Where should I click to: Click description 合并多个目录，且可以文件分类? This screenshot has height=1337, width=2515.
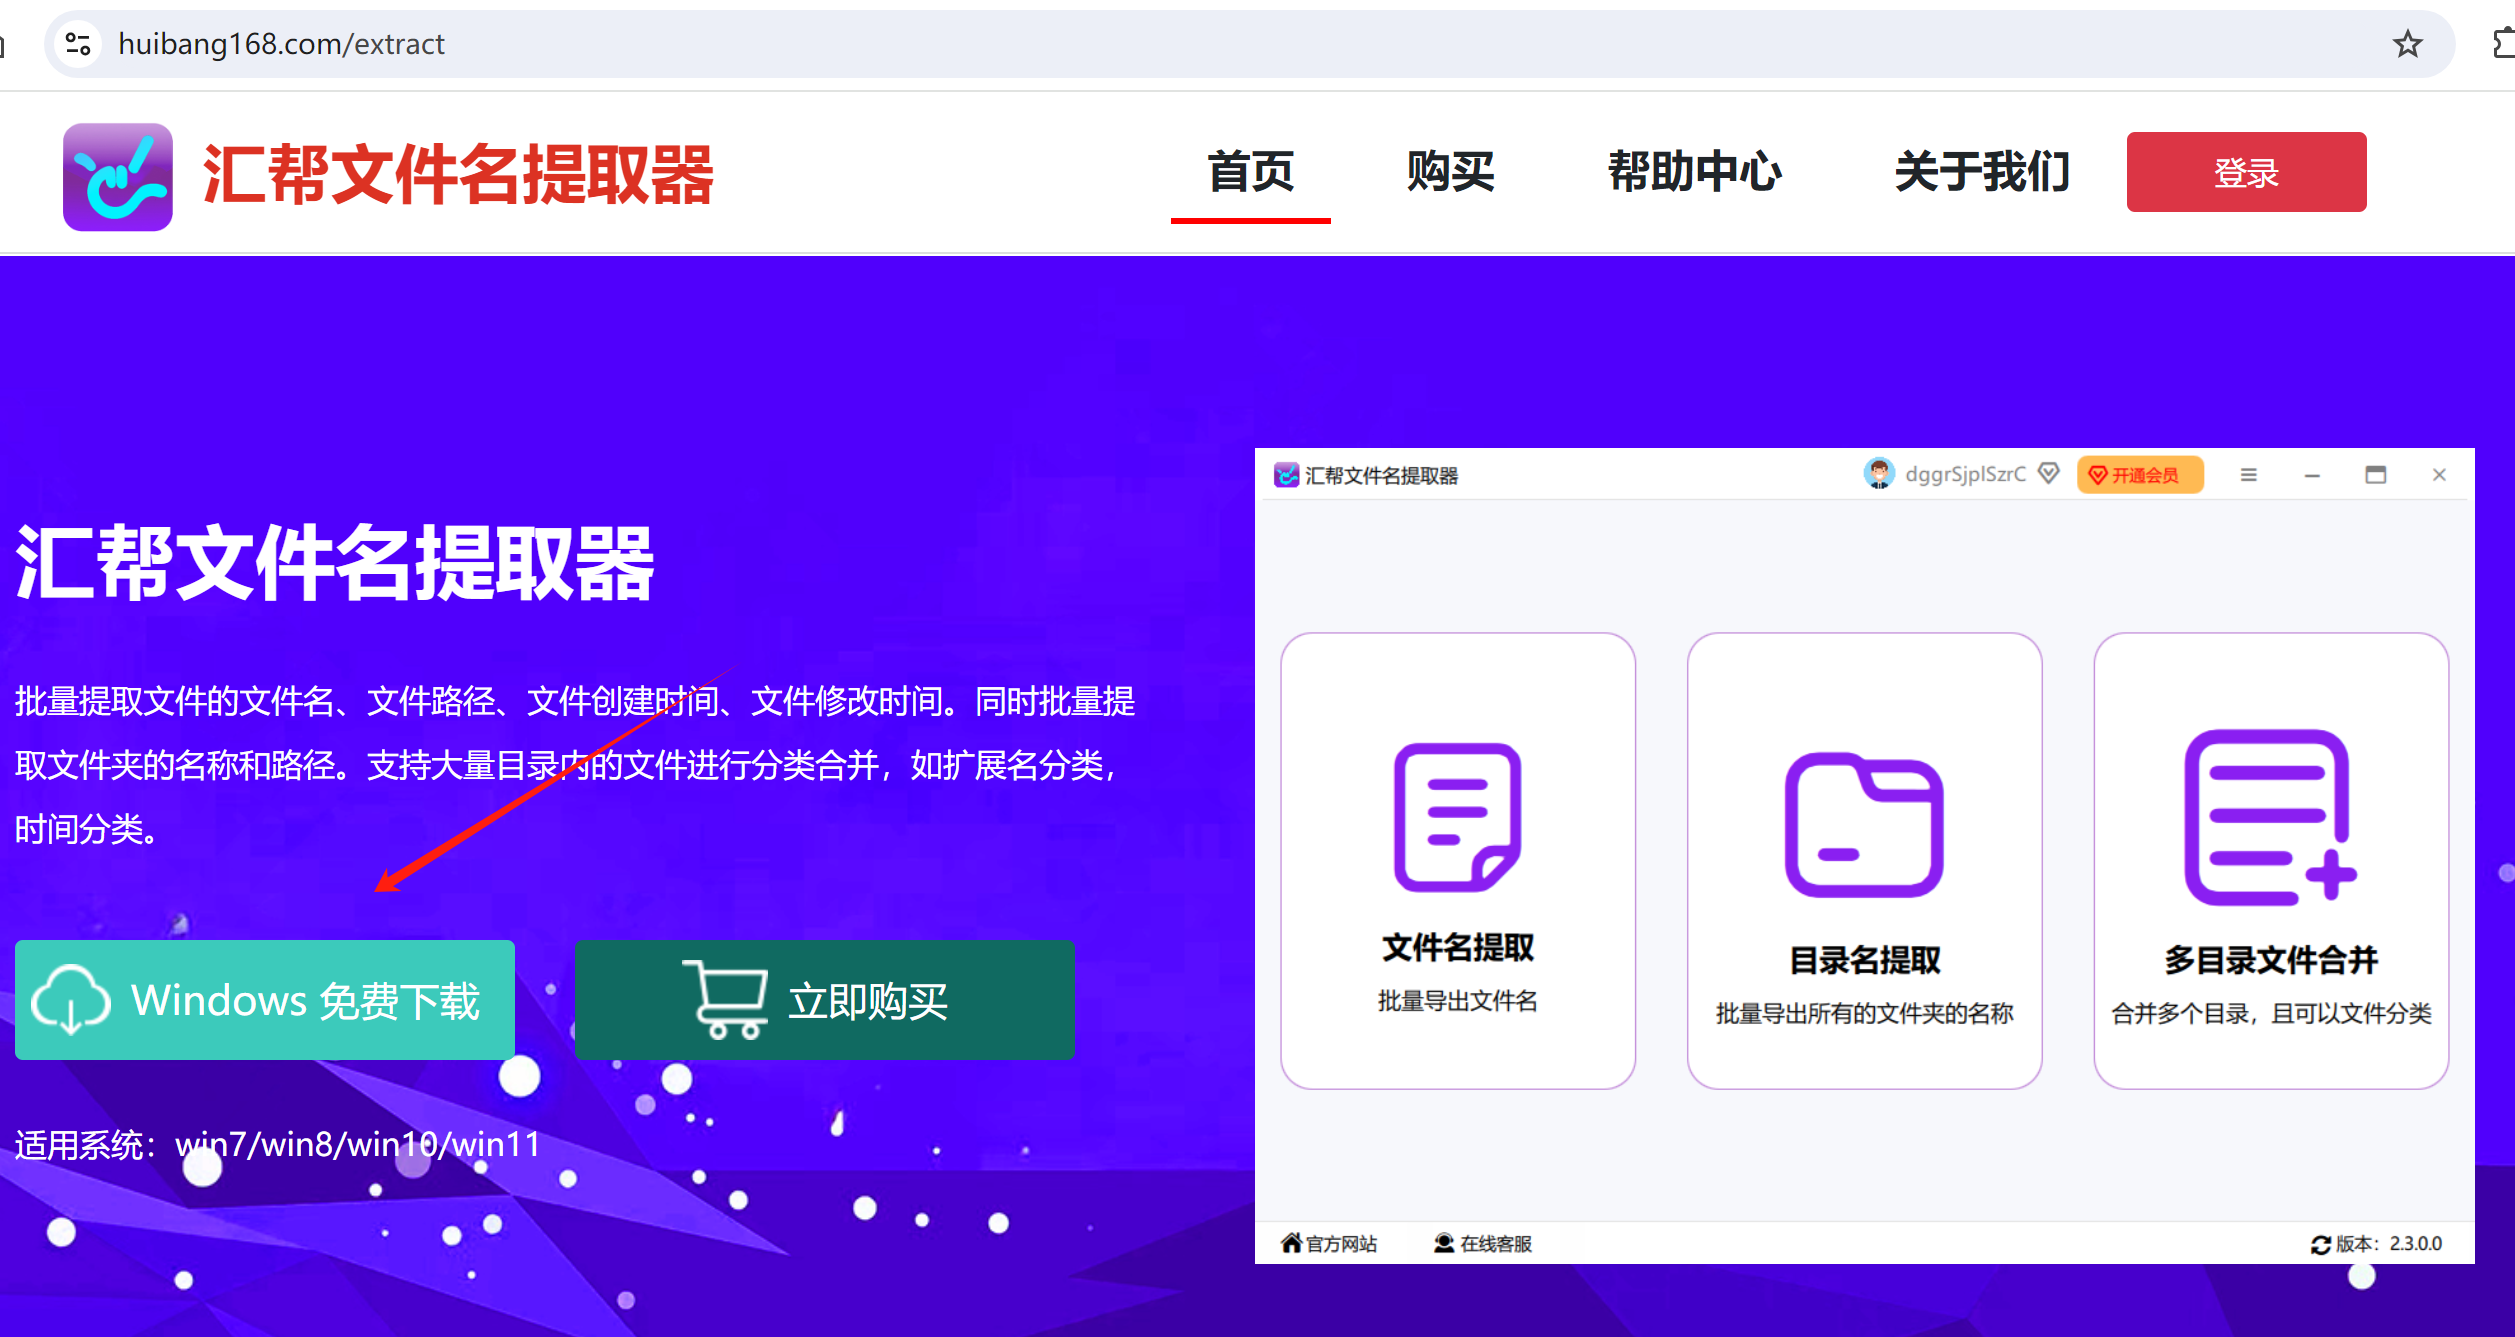(x=2270, y=1013)
